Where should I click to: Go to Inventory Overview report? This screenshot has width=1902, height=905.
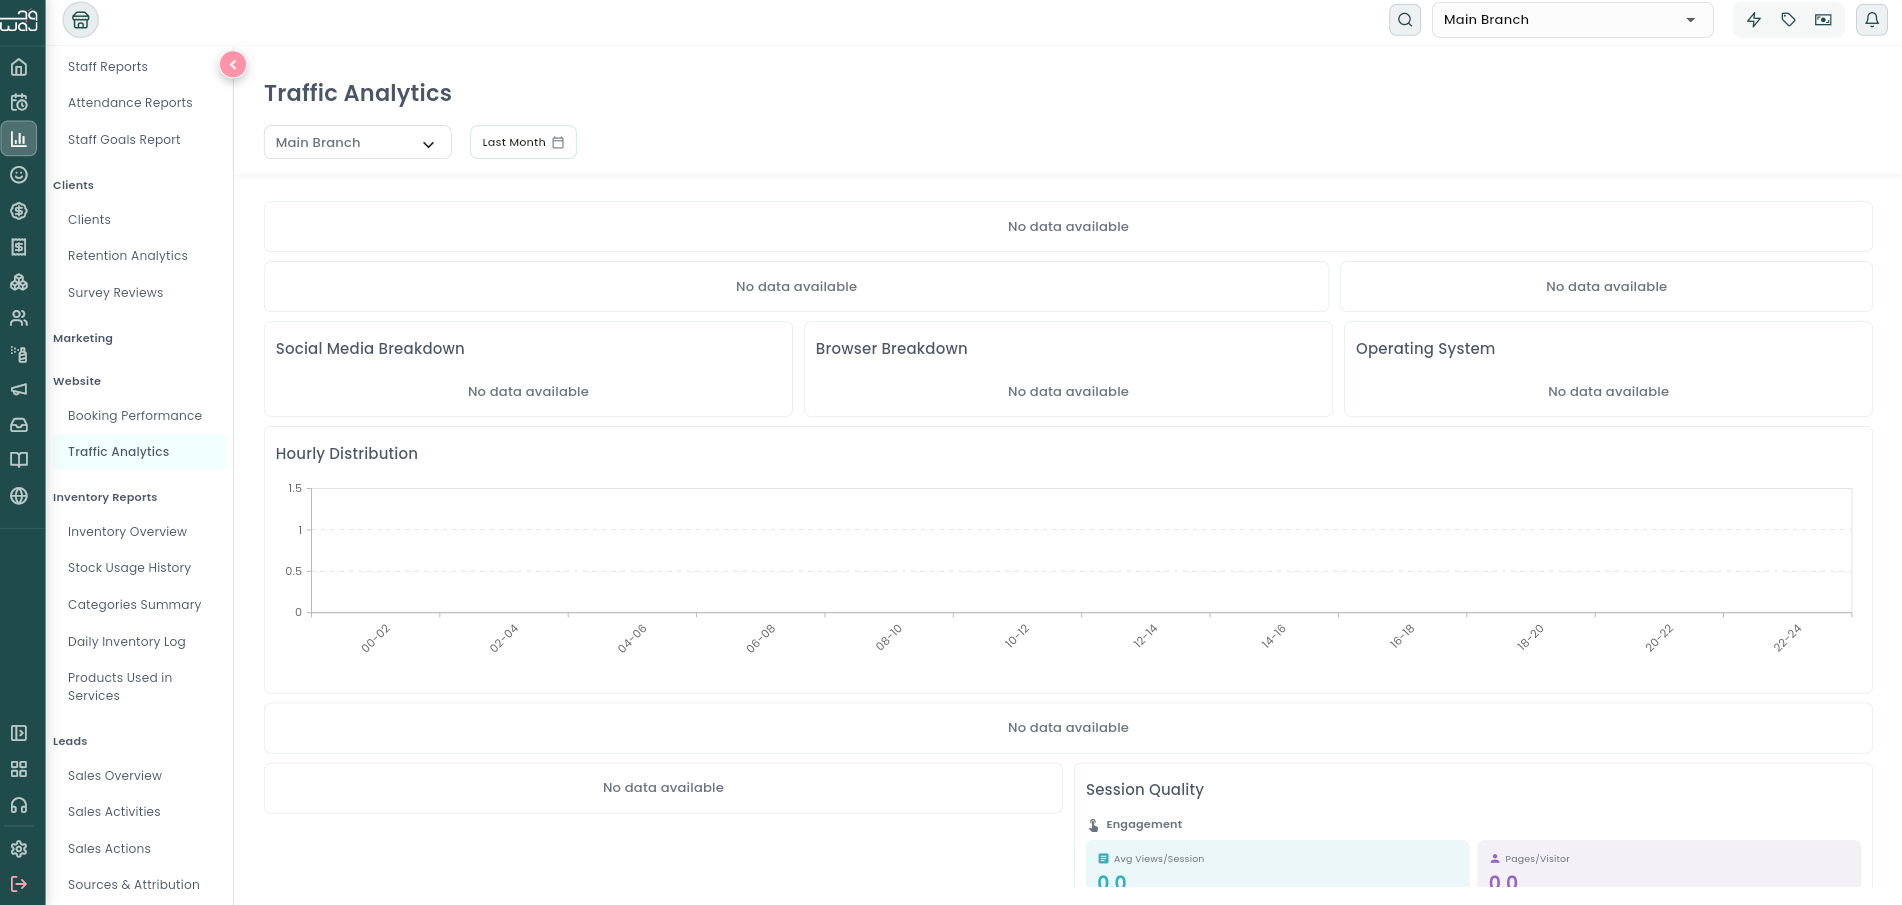[x=127, y=532]
